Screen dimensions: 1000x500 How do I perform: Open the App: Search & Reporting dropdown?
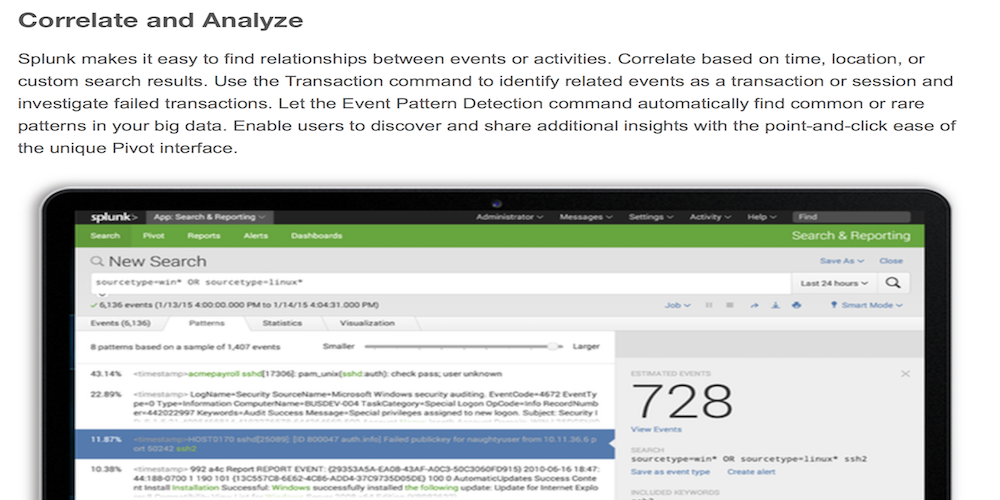[x=210, y=217]
